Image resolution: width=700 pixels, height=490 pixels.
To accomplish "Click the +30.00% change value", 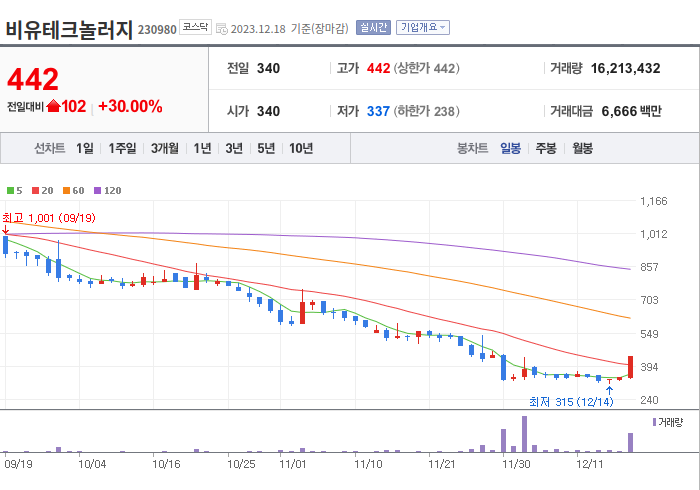I will tap(130, 106).
